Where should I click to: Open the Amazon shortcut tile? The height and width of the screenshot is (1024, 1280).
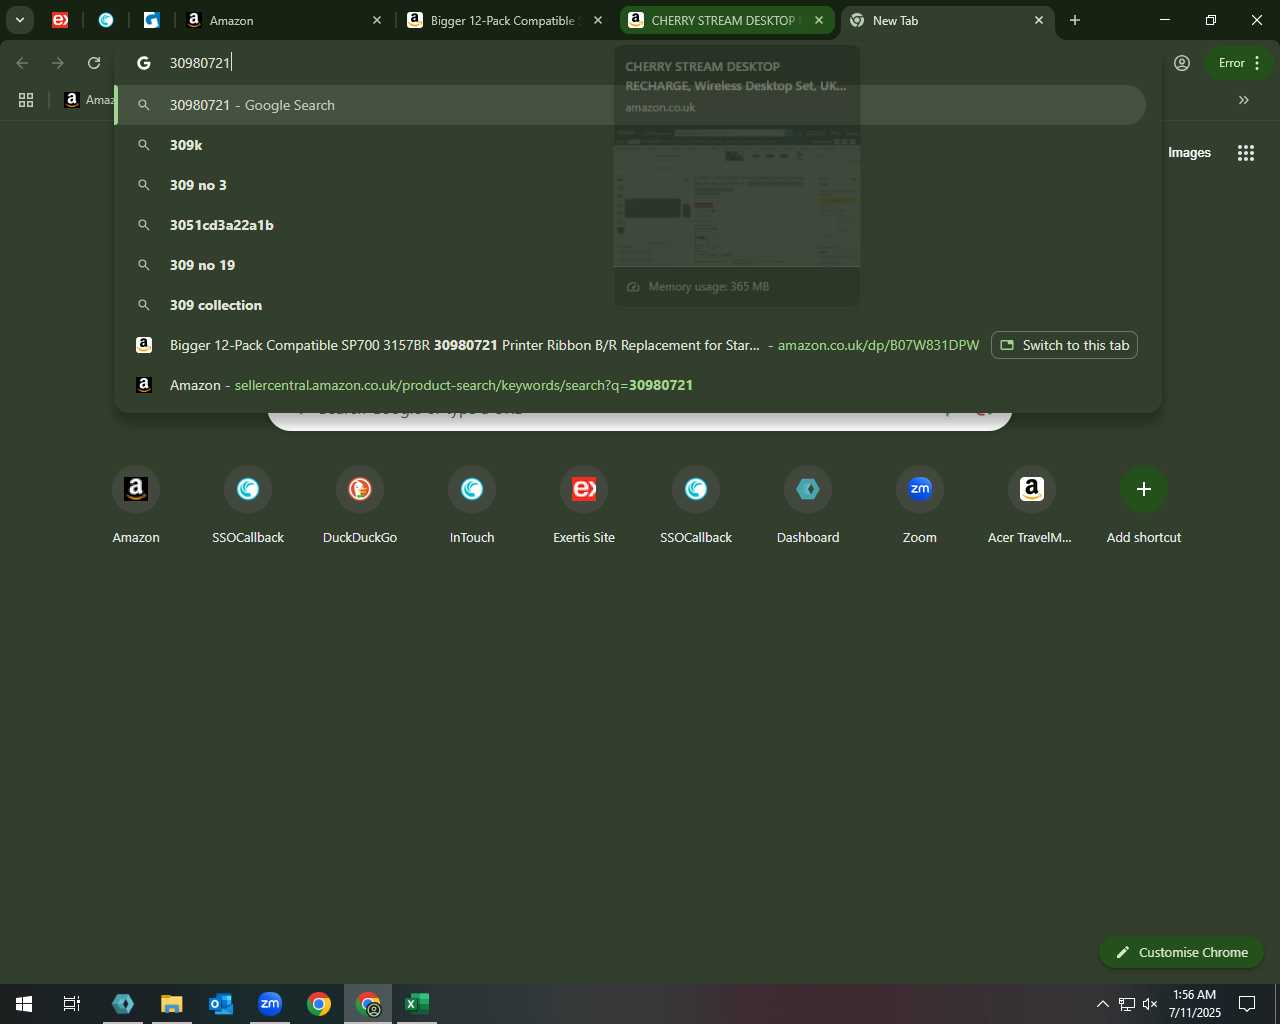136,505
